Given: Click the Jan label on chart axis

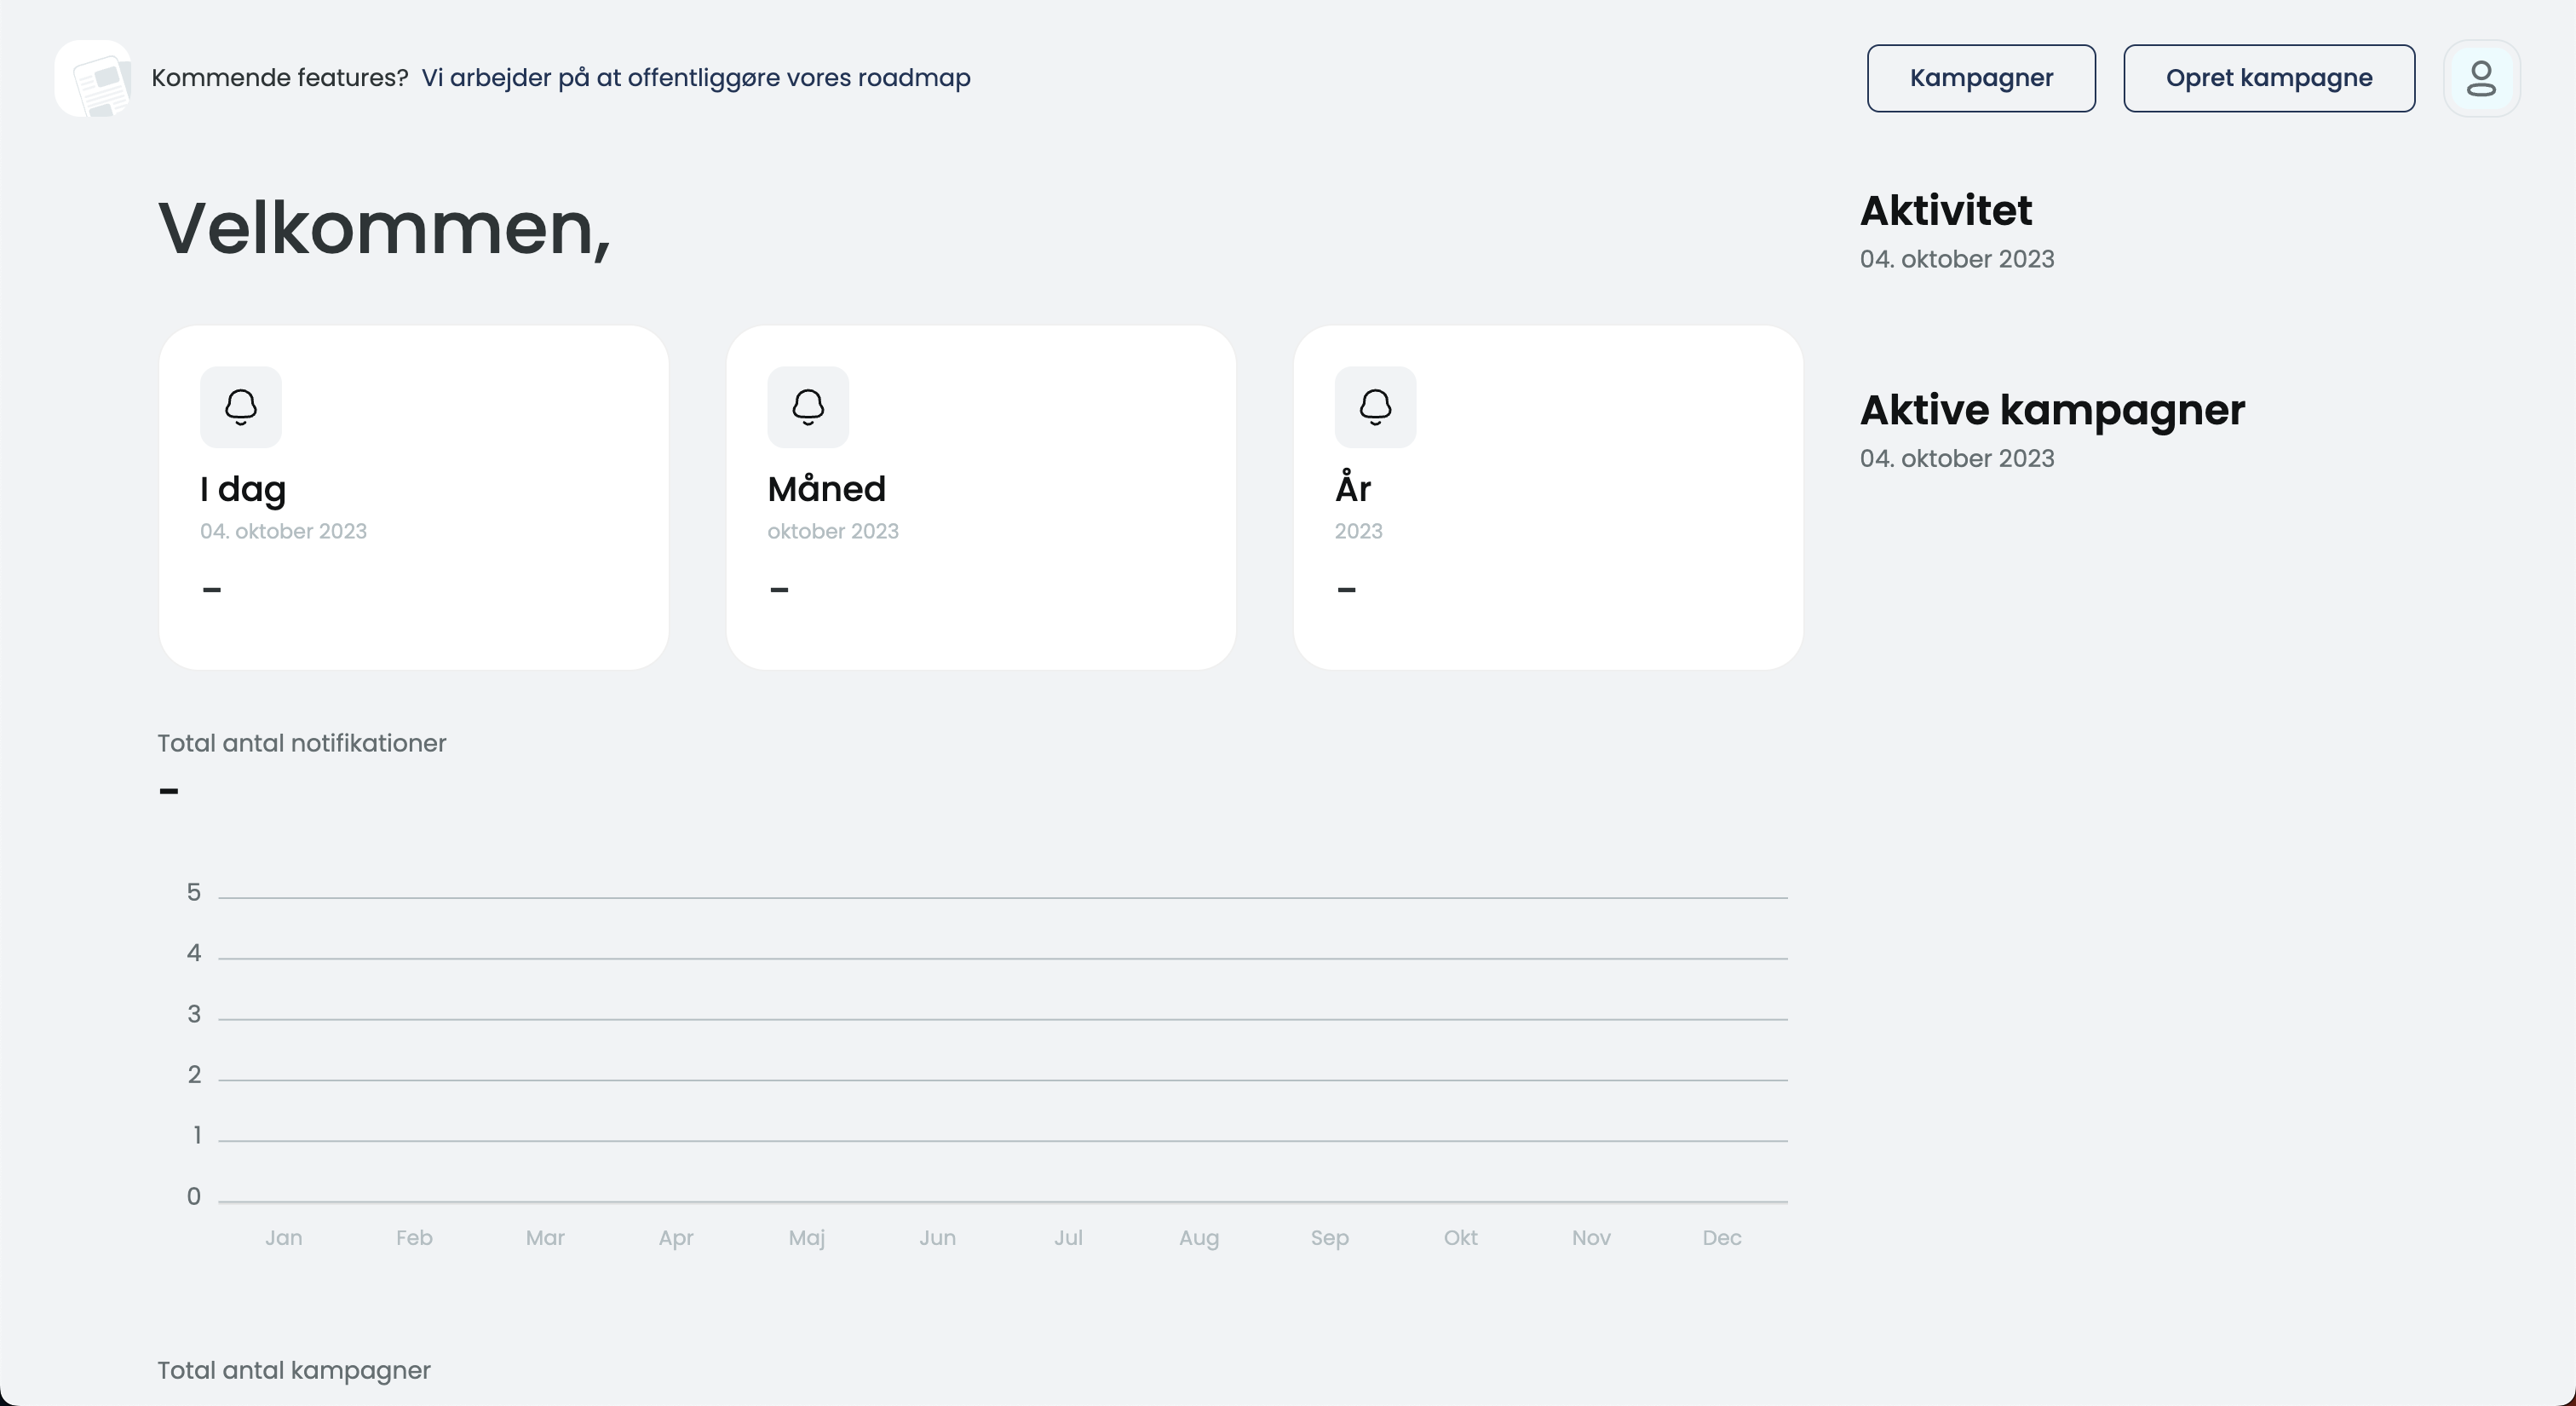Looking at the screenshot, I should pyautogui.click(x=284, y=1238).
